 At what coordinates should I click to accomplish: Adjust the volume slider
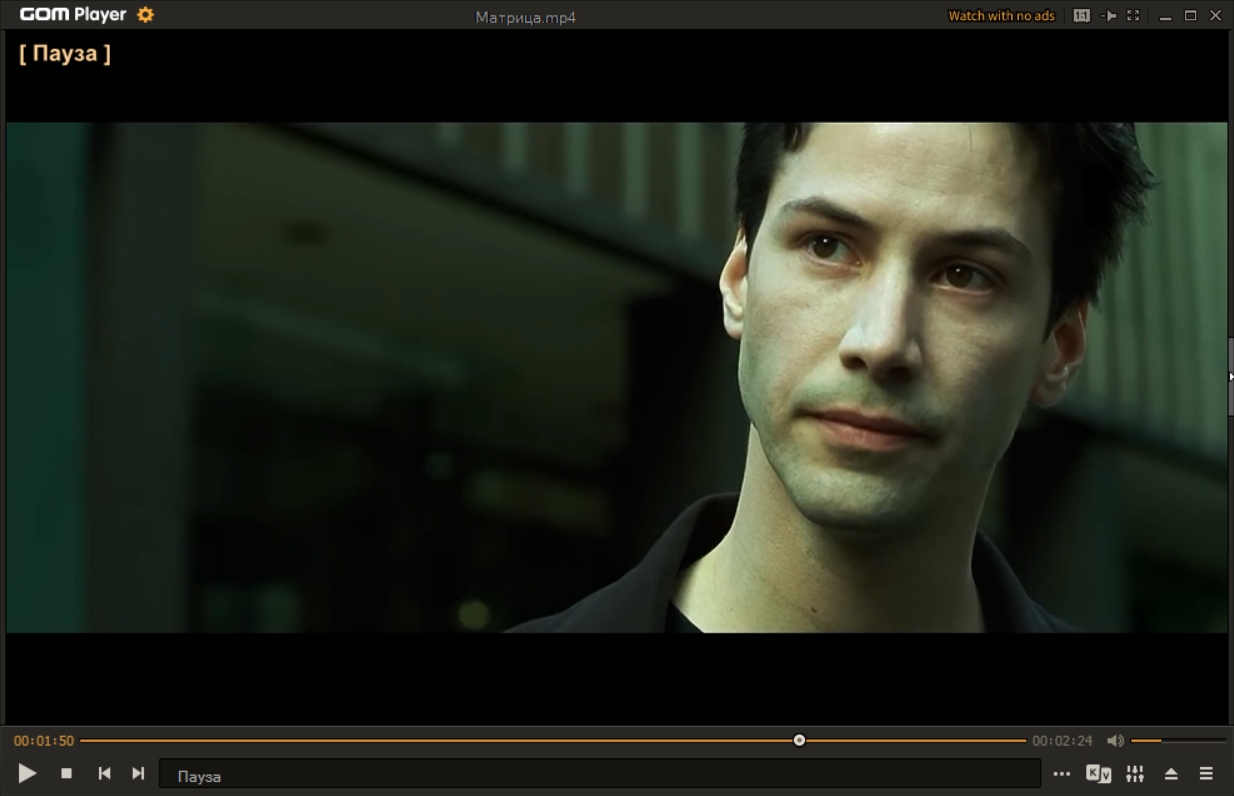[1178, 741]
